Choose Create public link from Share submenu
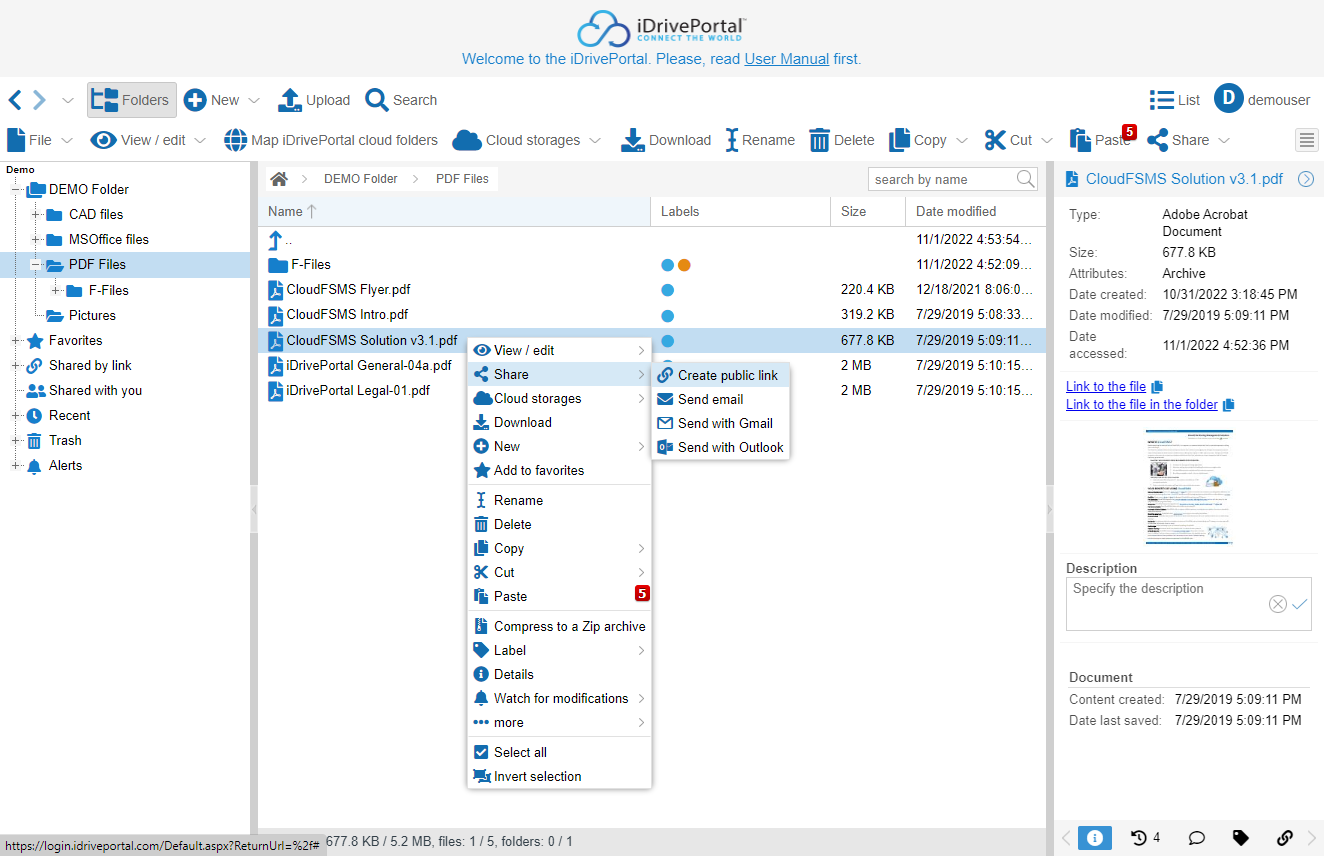This screenshot has height=856, width=1324. [727, 375]
